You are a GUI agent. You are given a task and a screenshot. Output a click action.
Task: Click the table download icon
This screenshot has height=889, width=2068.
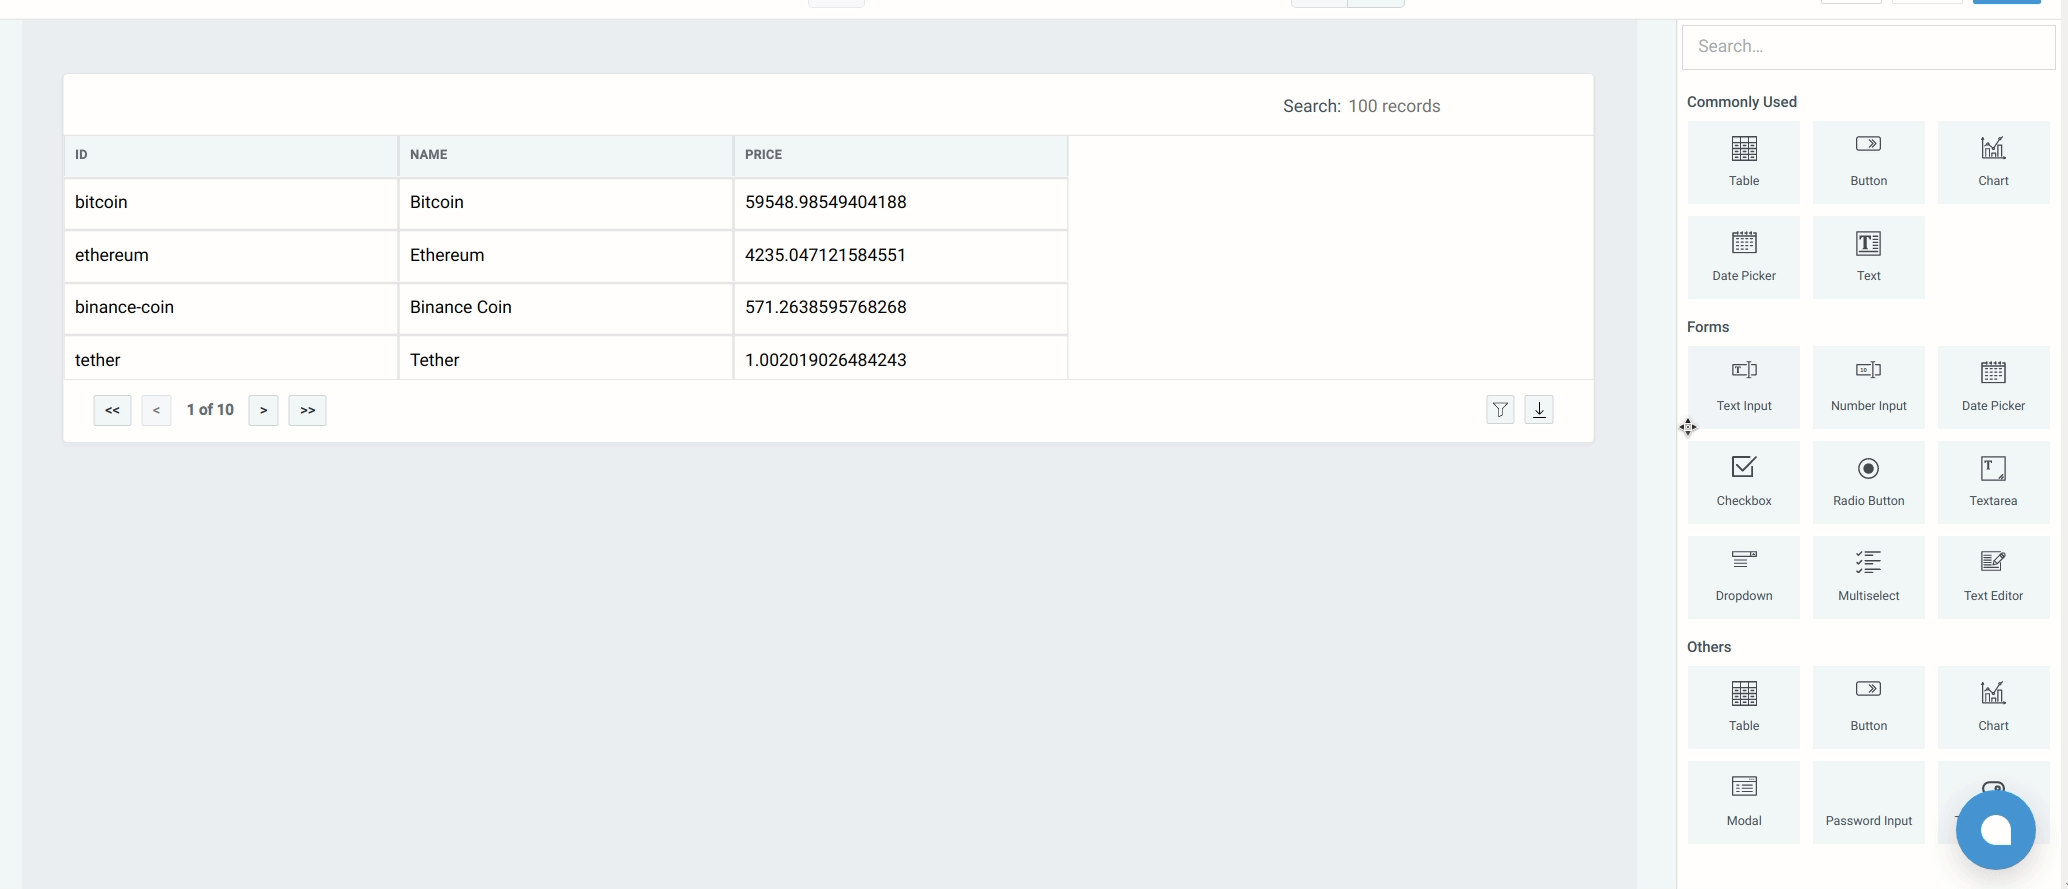1539,410
